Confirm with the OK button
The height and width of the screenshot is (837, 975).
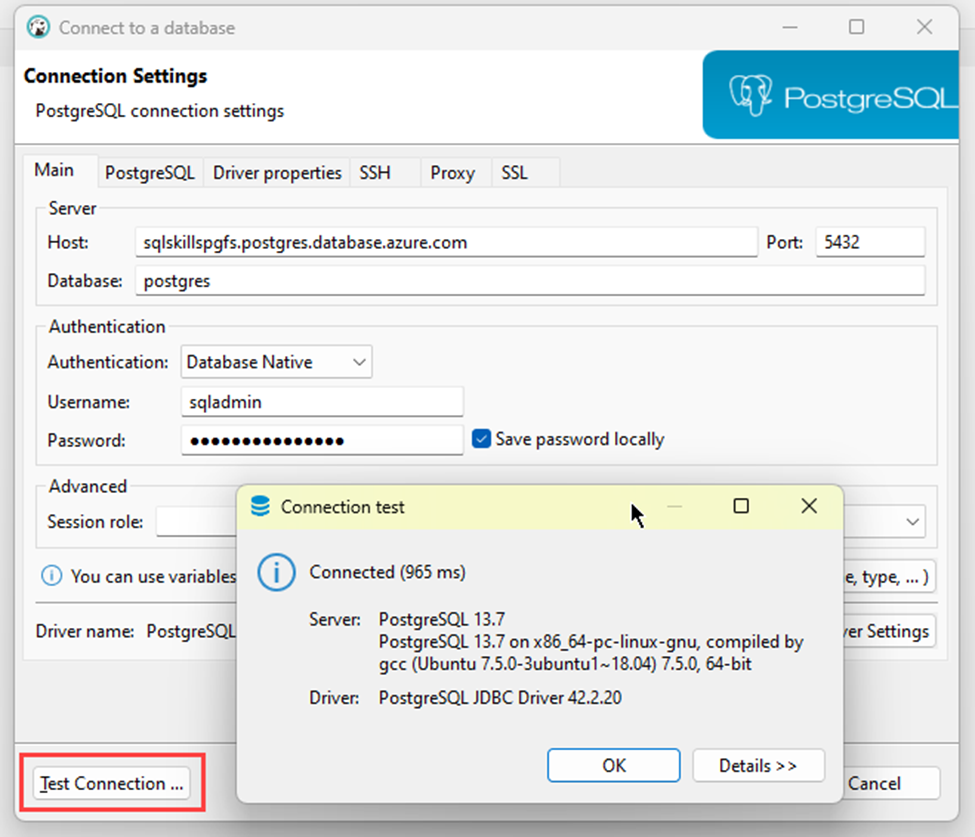(x=614, y=765)
